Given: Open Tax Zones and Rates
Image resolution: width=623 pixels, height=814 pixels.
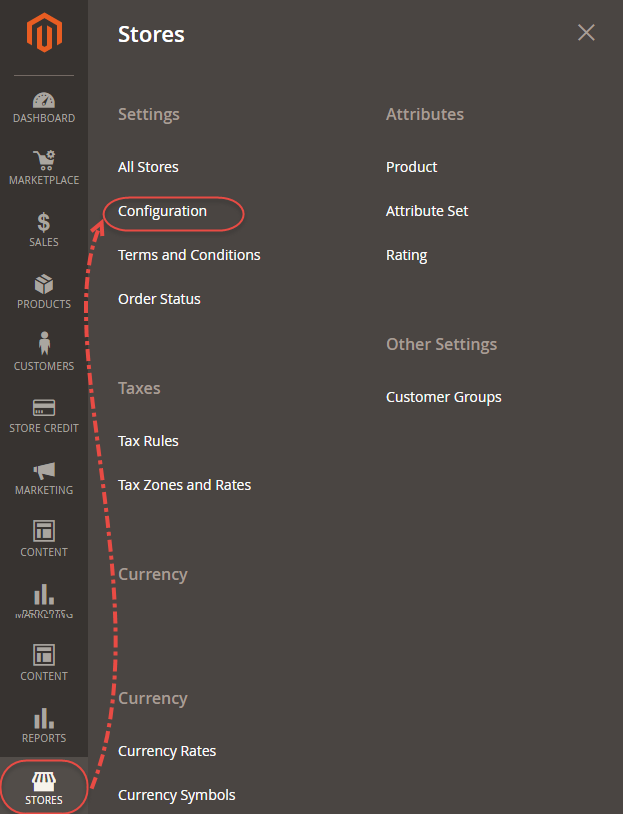Looking at the screenshot, I should (184, 484).
